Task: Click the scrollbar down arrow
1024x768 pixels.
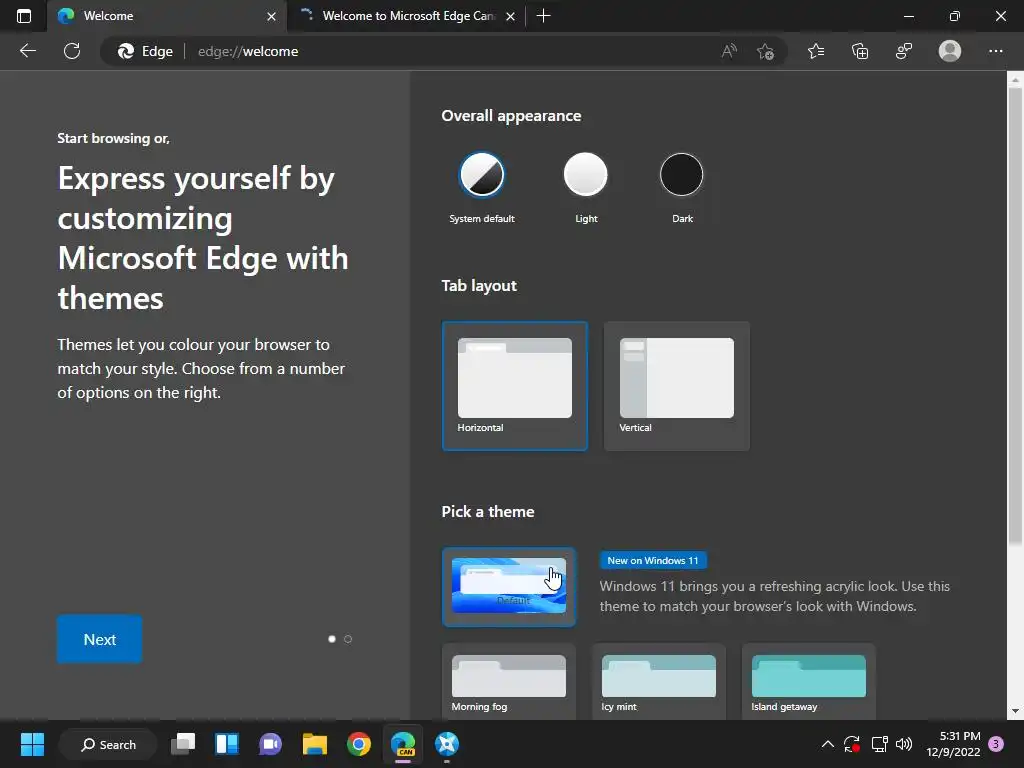Action: tap(1015, 711)
